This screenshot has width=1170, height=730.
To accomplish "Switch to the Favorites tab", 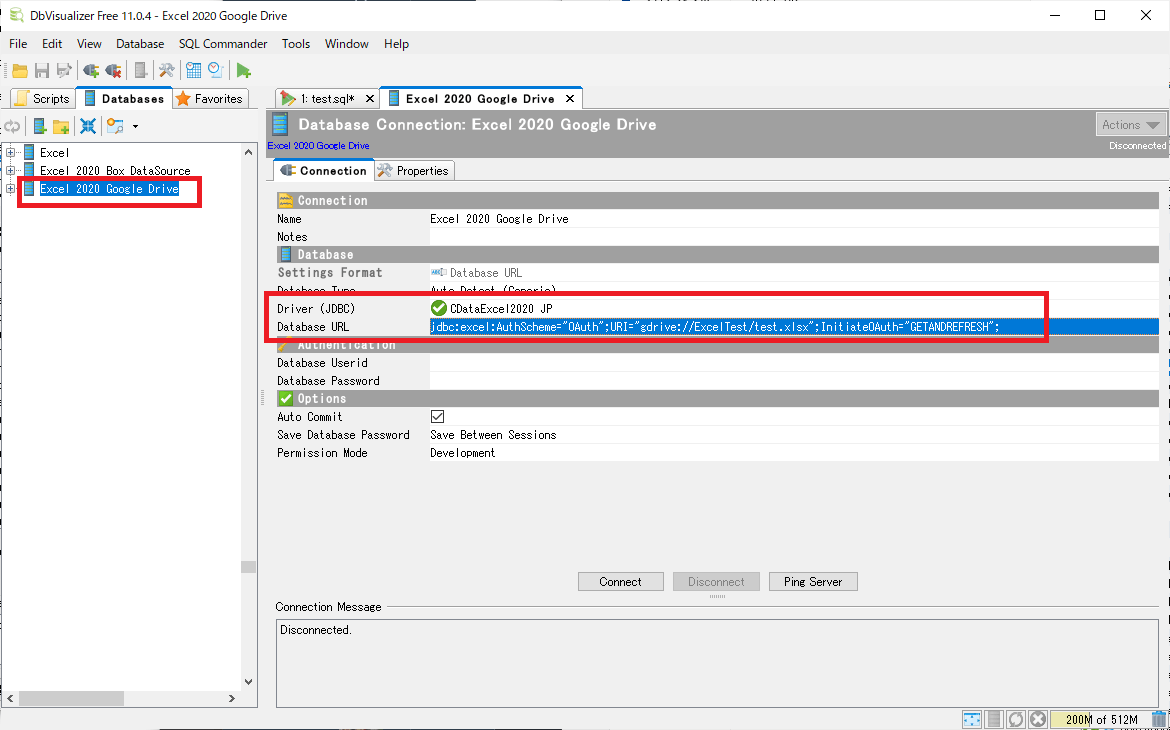I will pyautogui.click(x=209, y=99).
